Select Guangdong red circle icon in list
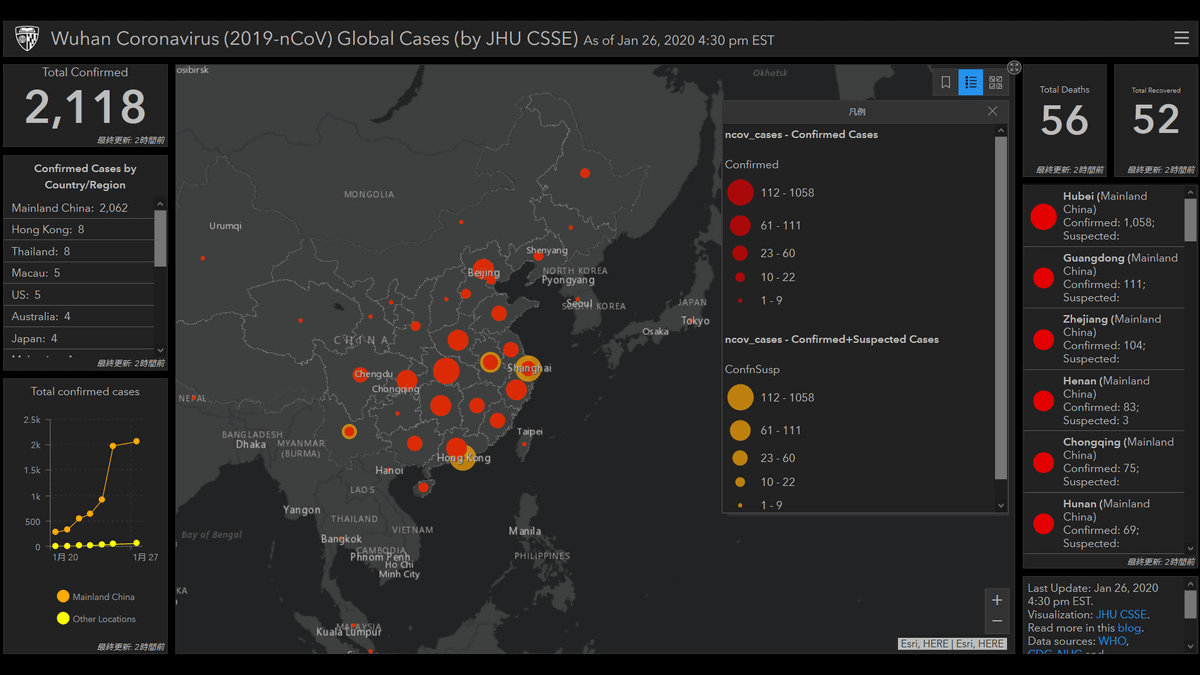This screenshot has height=675, width=1200. 1043,278
